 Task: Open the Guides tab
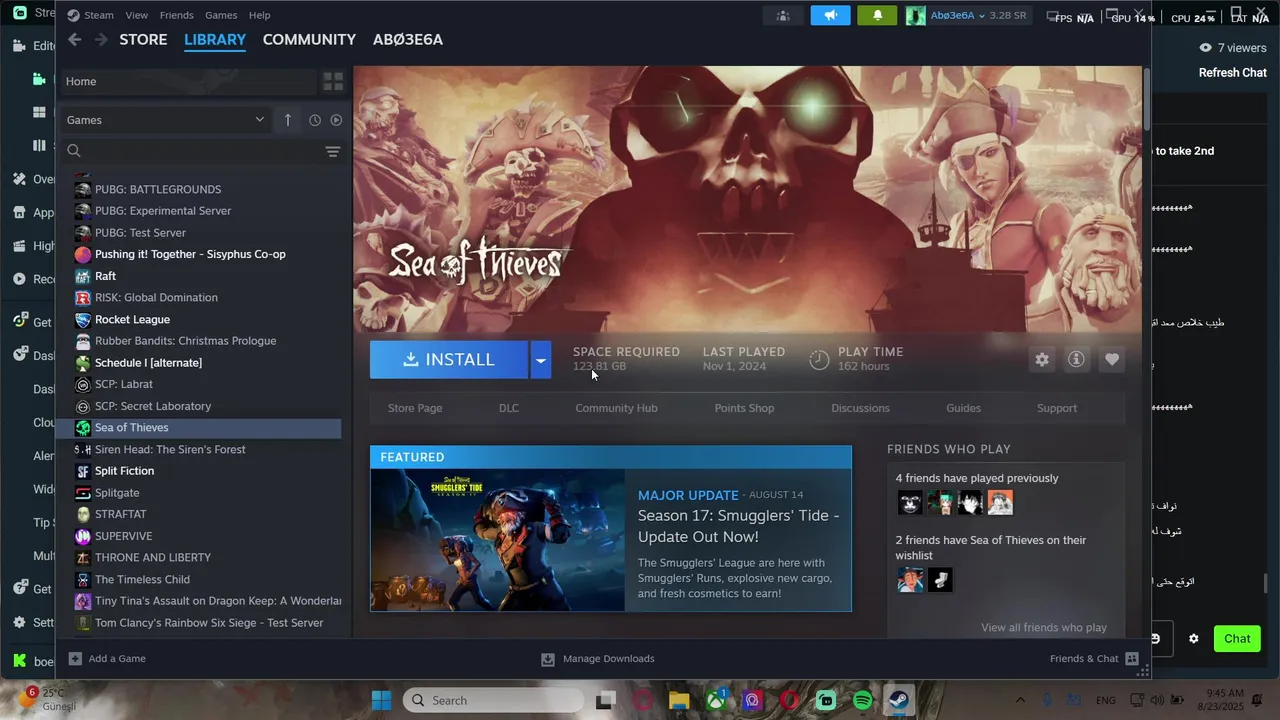[963, 408]
